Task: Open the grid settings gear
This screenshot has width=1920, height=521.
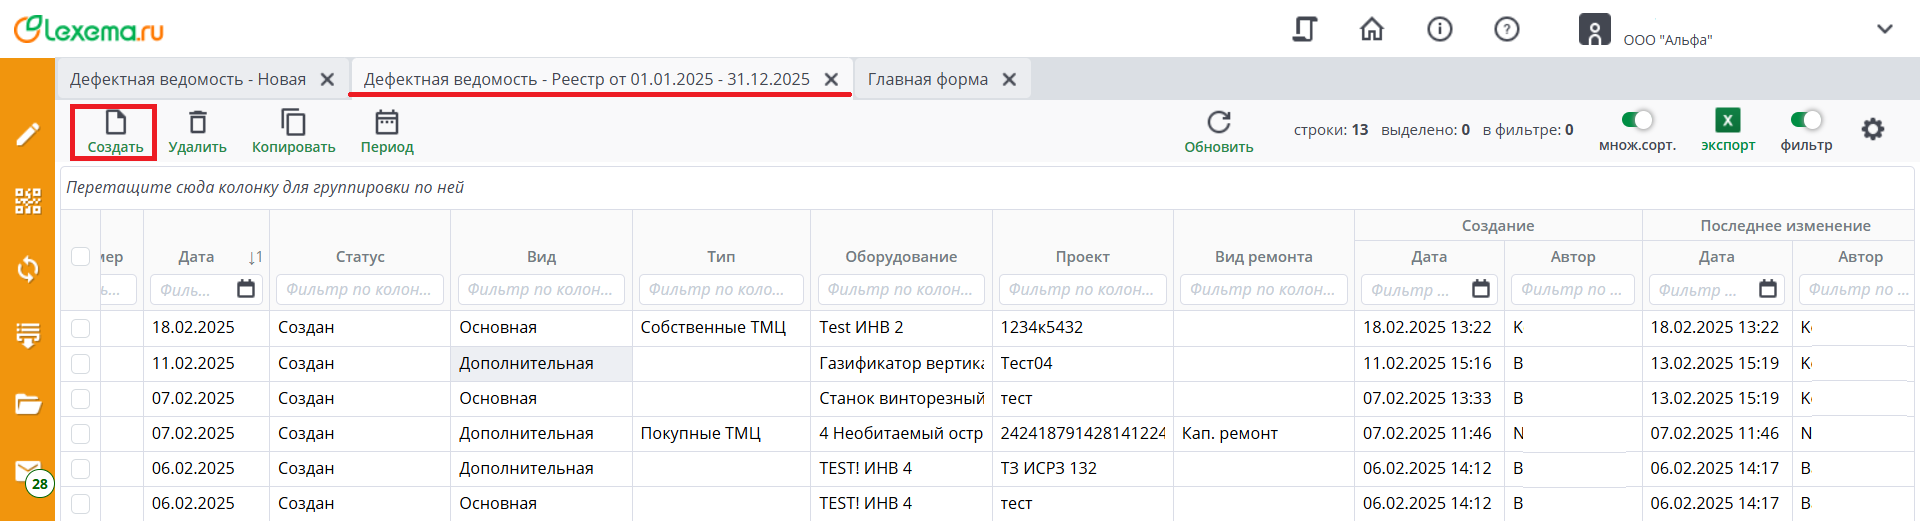Action: (1872, 129)
